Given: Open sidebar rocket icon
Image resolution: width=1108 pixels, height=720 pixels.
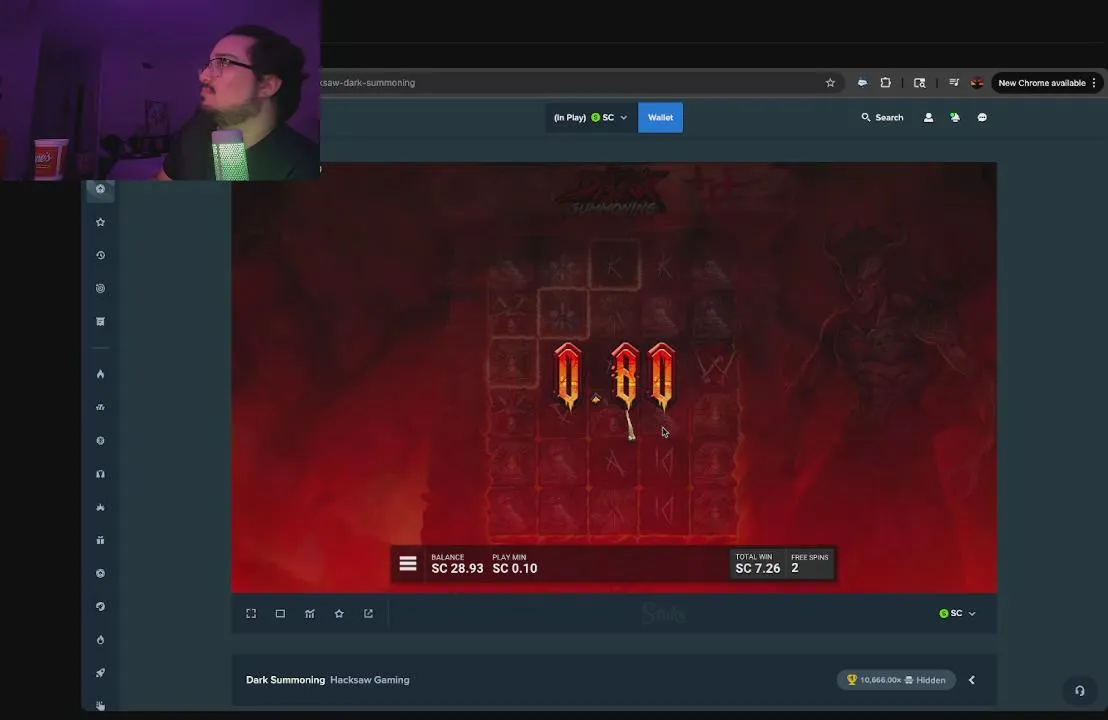Looking at the screenshot, I should click(x=100, y=673).
